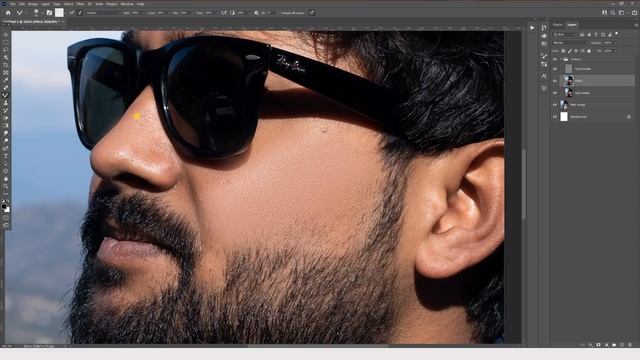Screen dimensions: 640x360
Task: Click the Home icon in options bar
Action: click(8, 13)
